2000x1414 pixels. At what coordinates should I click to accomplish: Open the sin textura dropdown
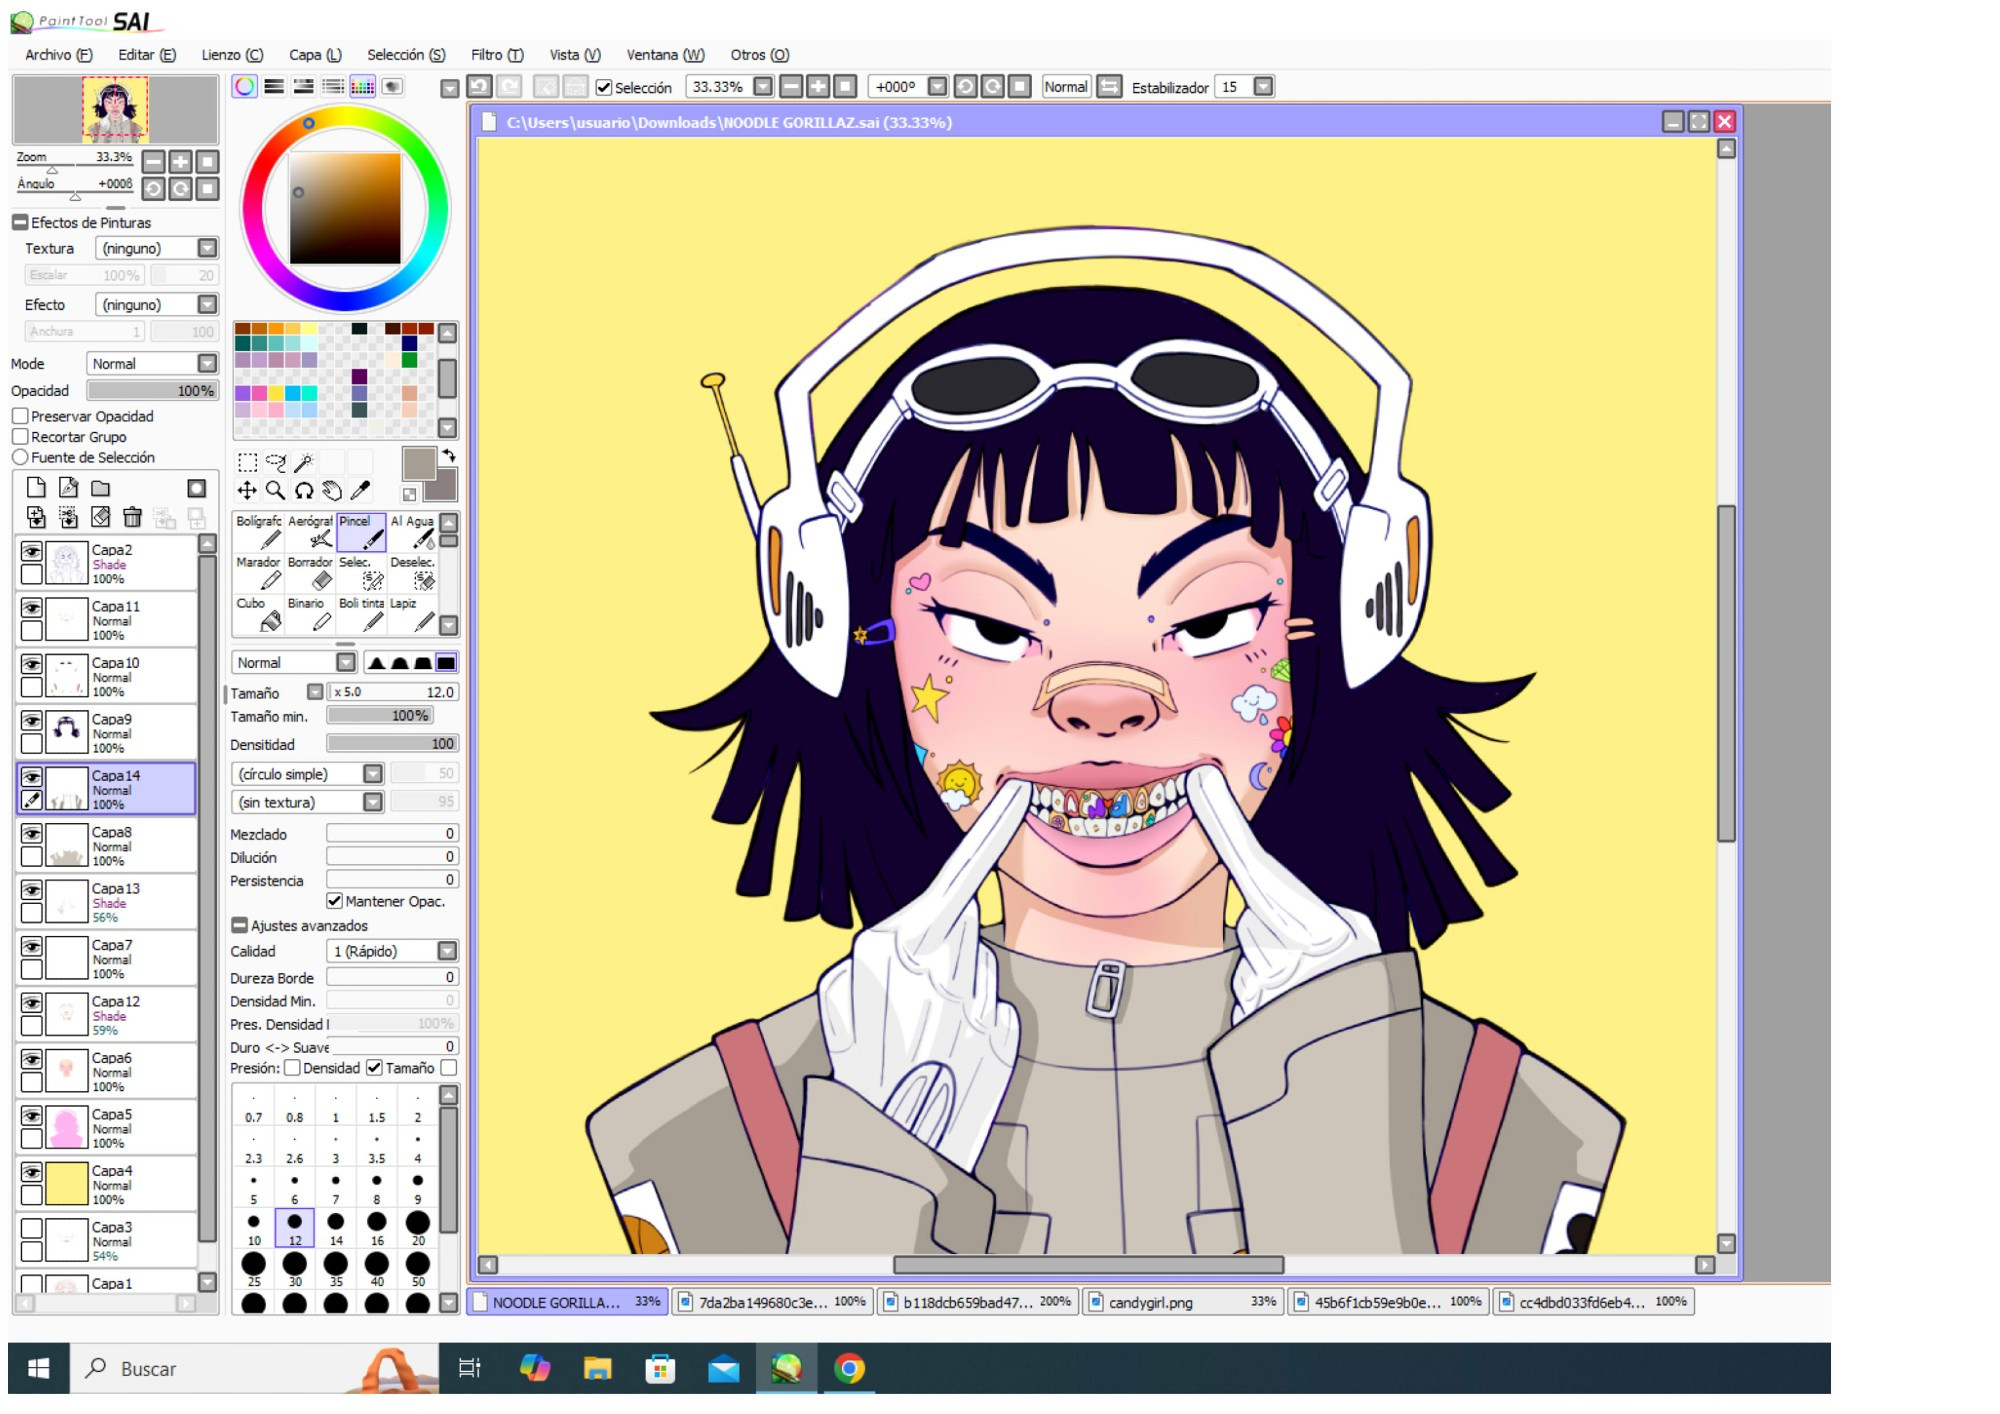point(373,802)
